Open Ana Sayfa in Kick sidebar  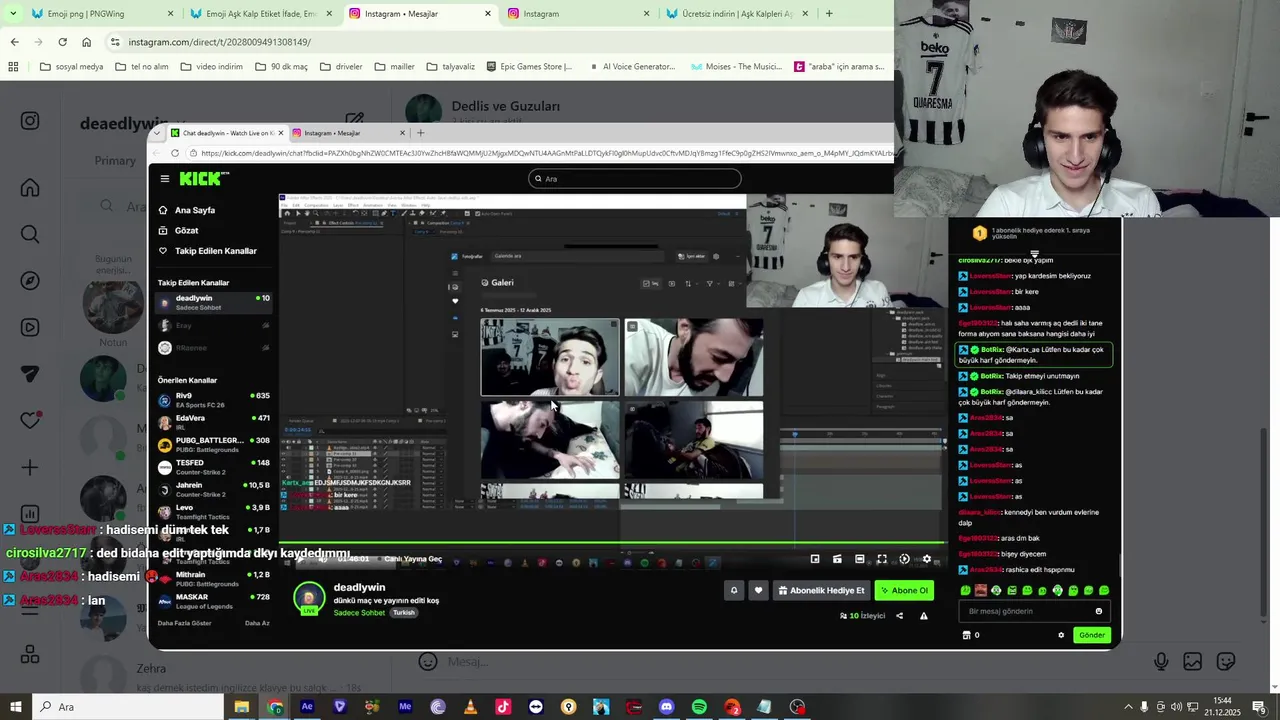[x=195, y=210]
